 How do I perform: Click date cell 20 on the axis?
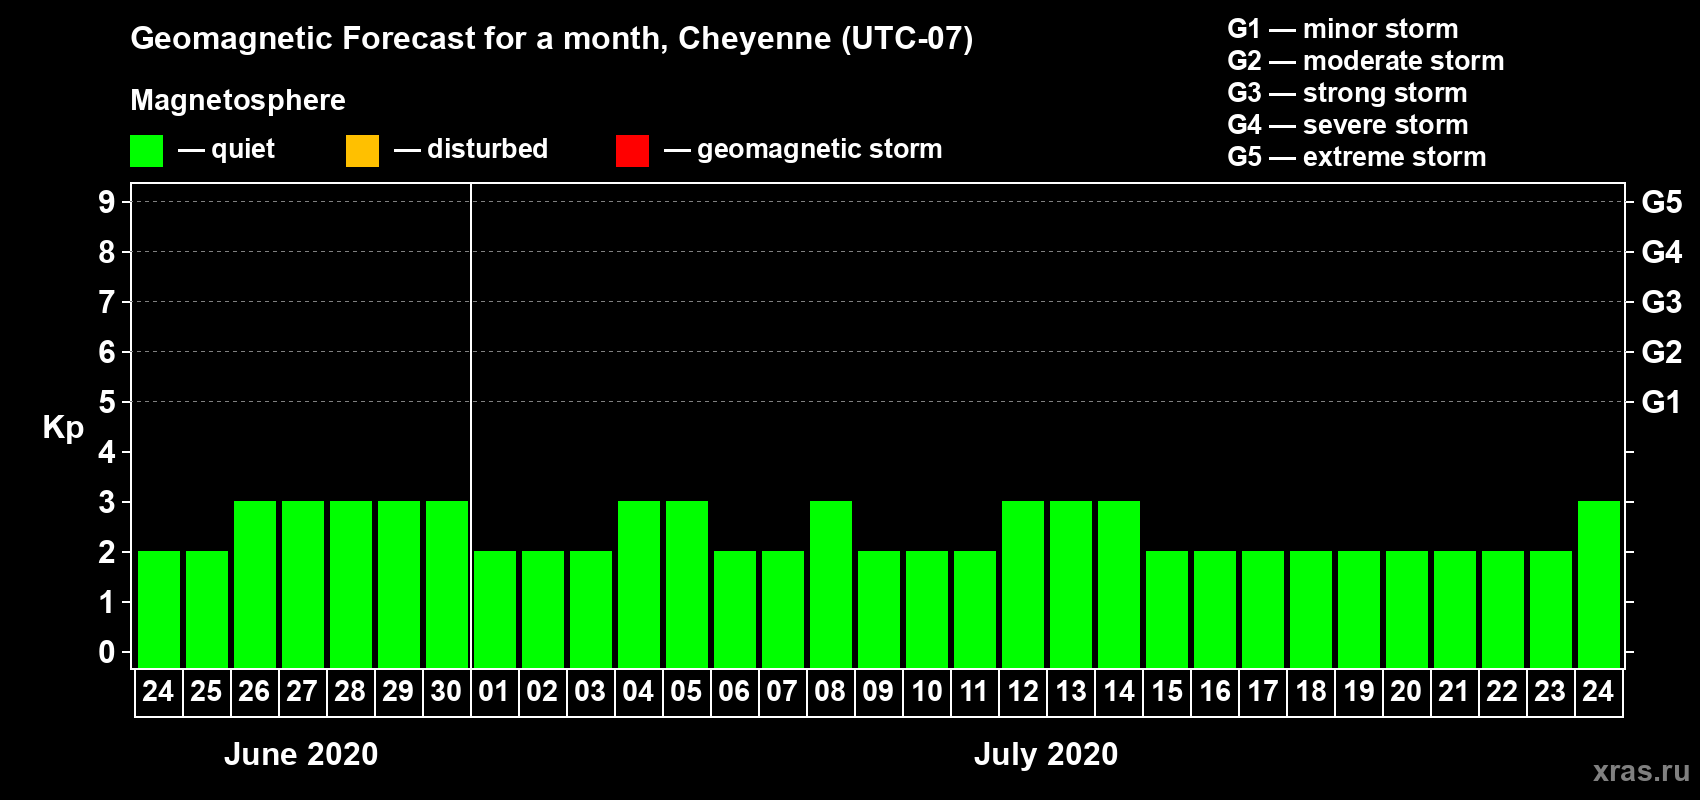(1407, 692)
